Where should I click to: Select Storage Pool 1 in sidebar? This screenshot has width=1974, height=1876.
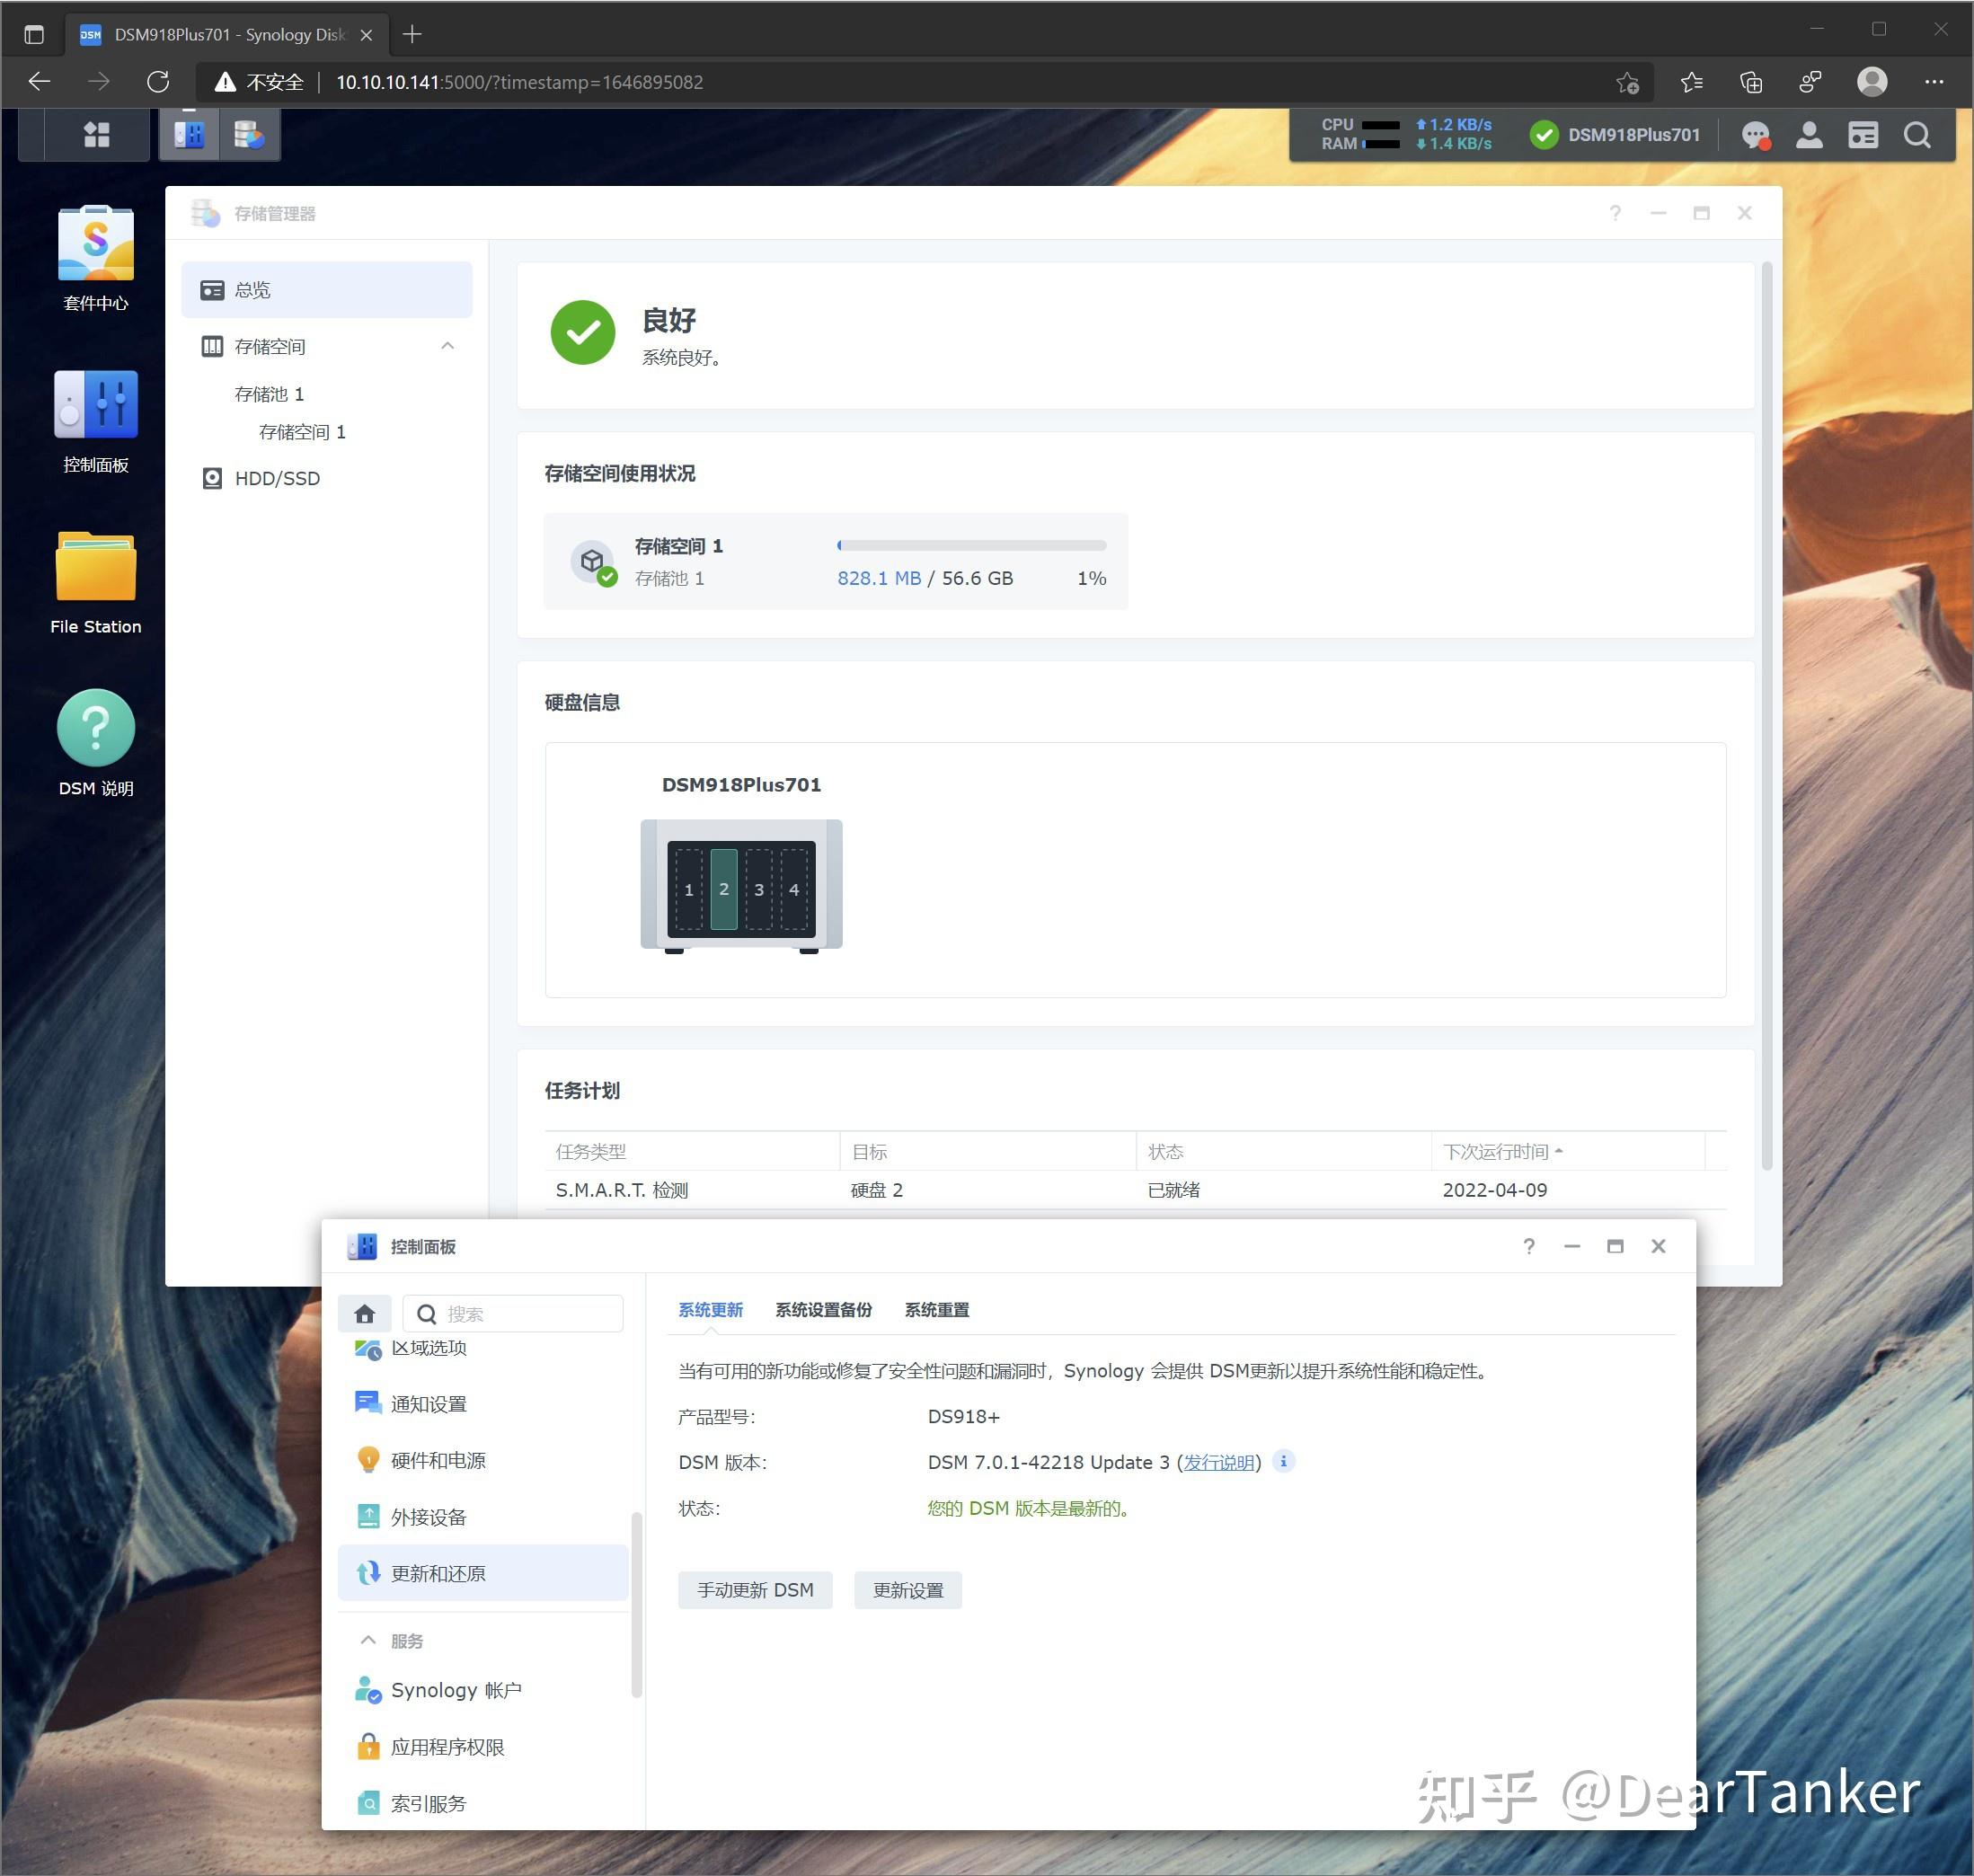pyautogui.click(x=269, y=394)
